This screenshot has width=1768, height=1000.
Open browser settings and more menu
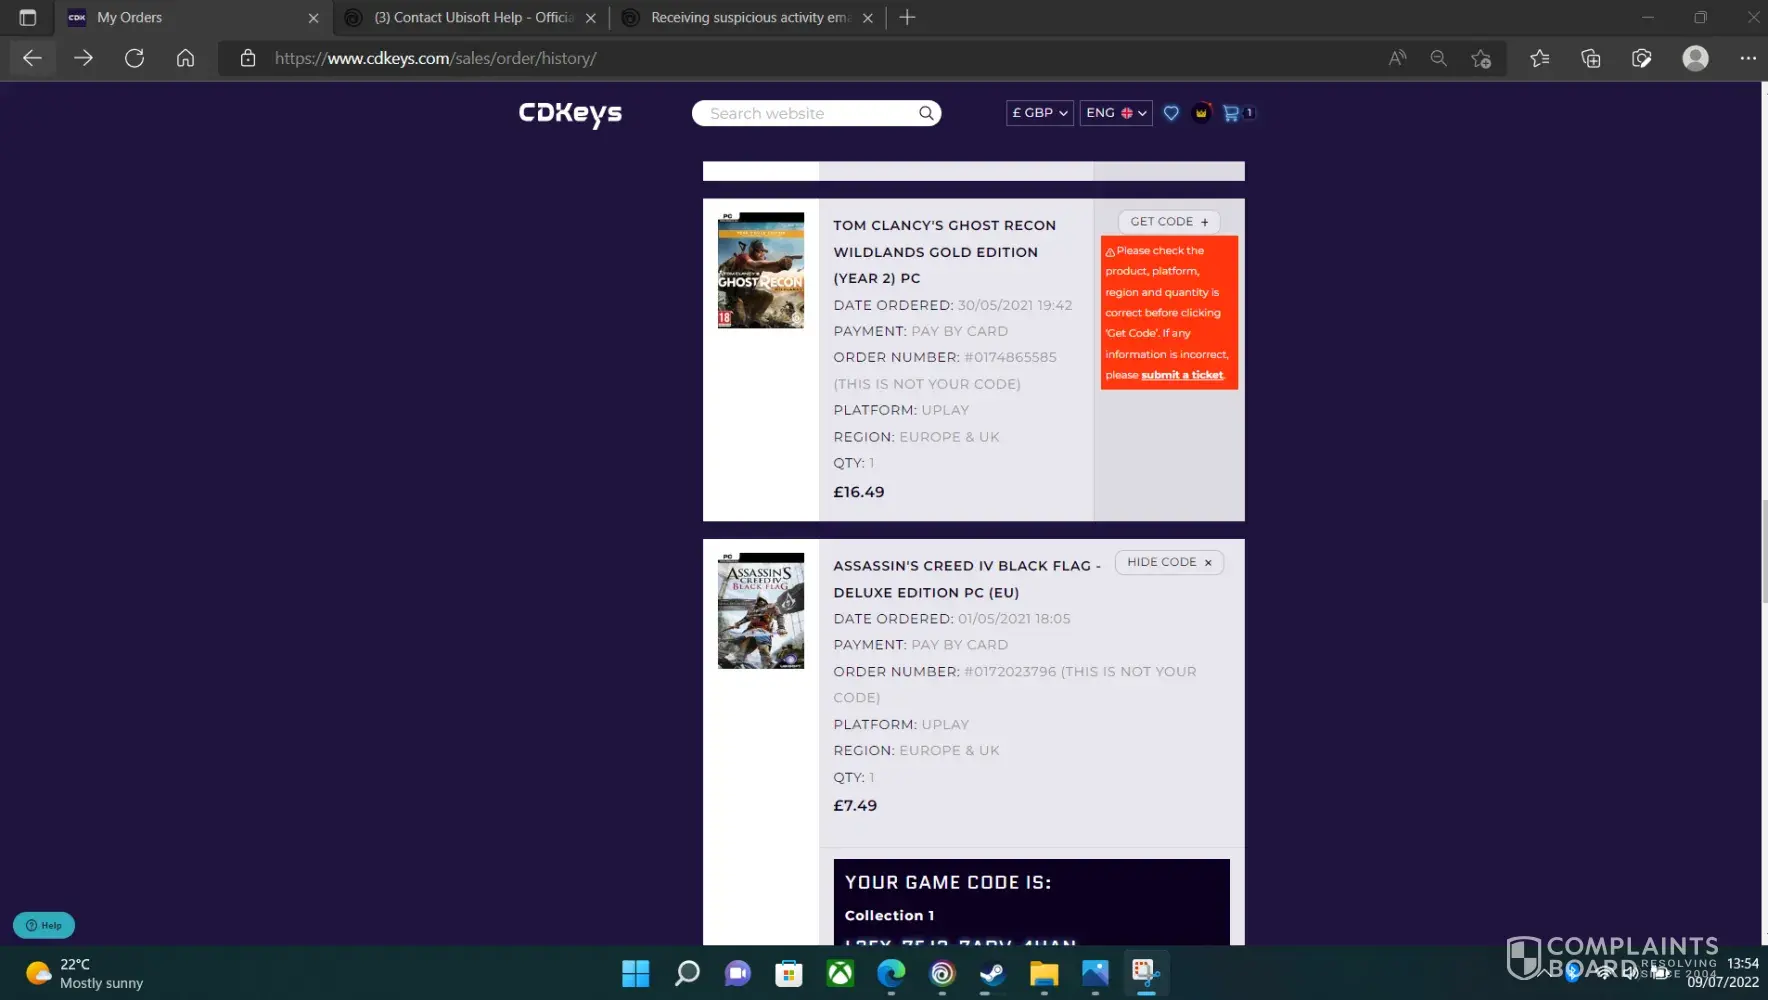coord(1747,58)
